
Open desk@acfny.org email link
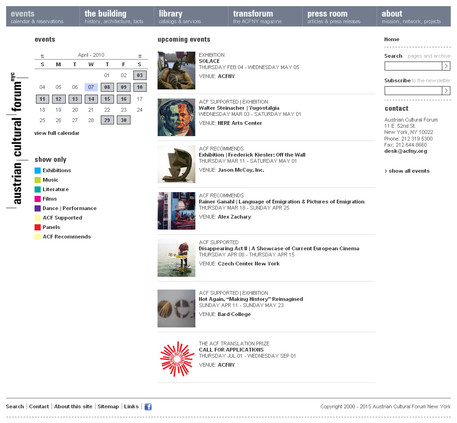406,151
